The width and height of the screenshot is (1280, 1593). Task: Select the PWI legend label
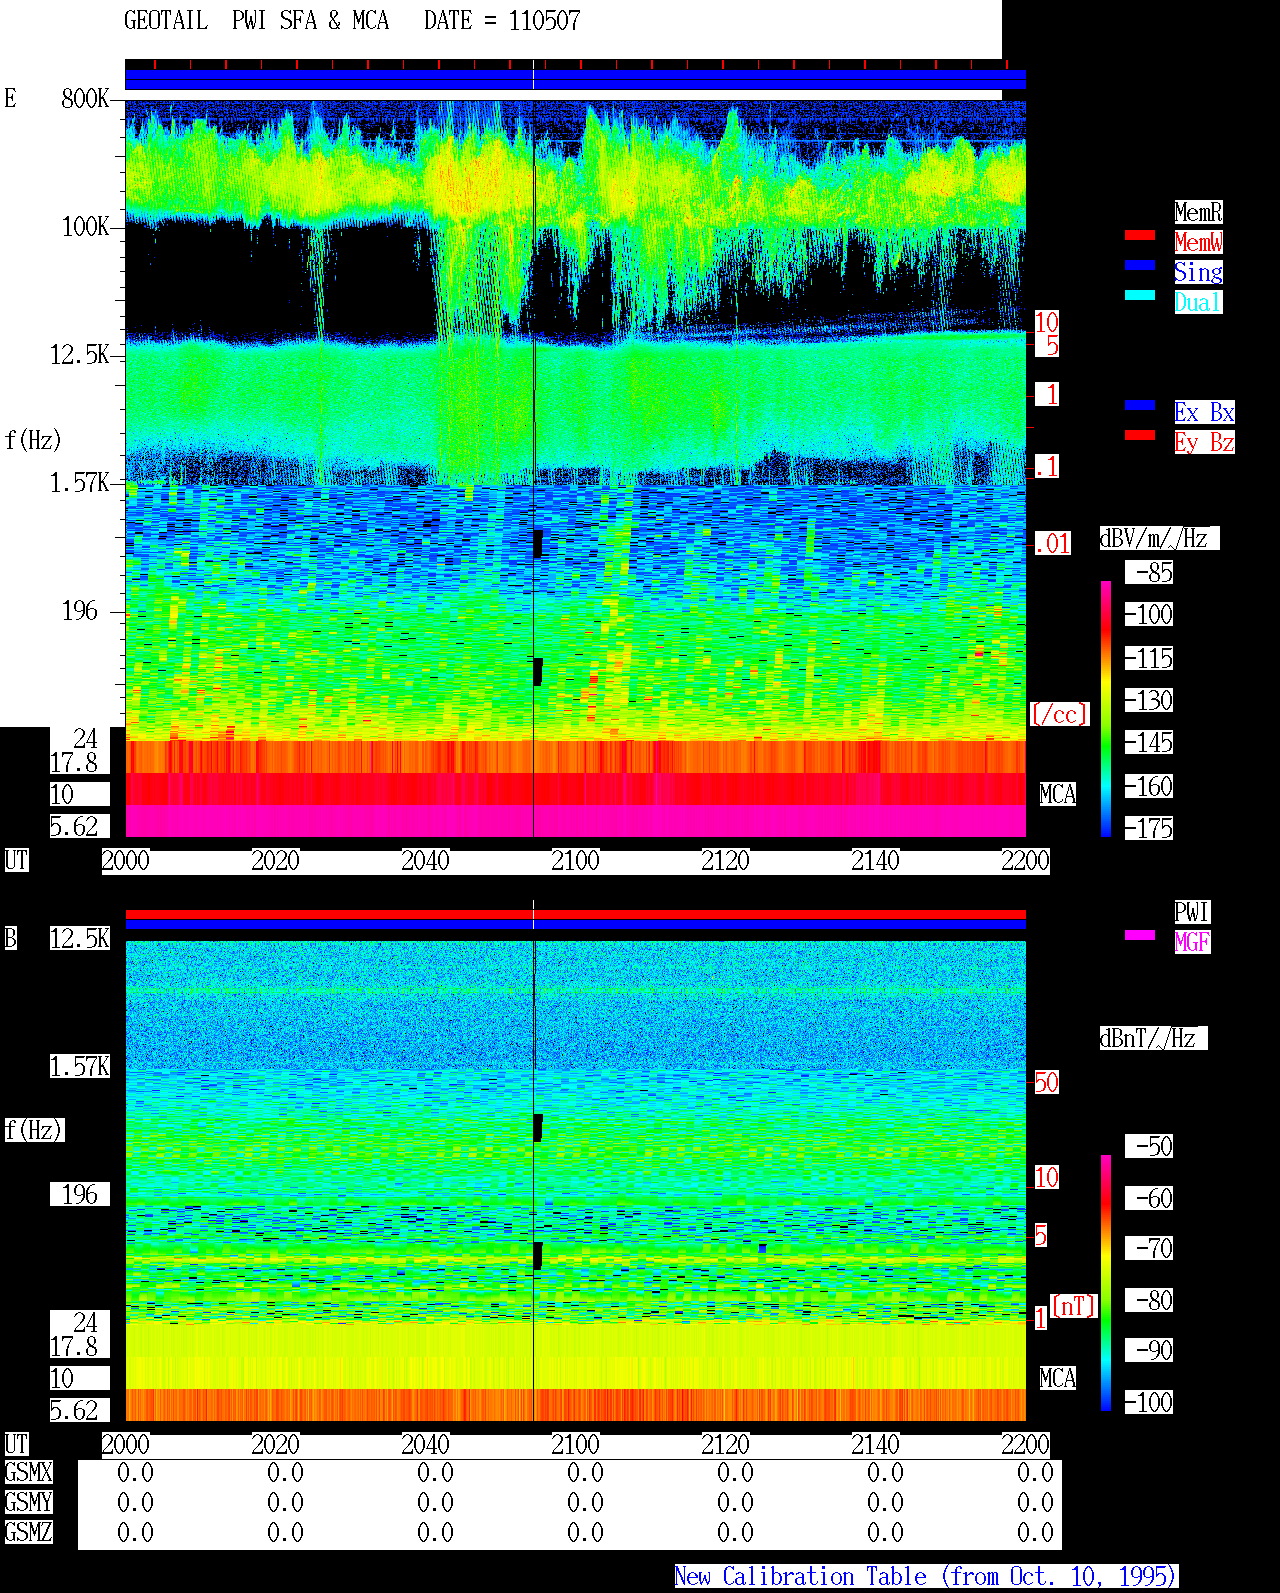(x=1192, y=912)
